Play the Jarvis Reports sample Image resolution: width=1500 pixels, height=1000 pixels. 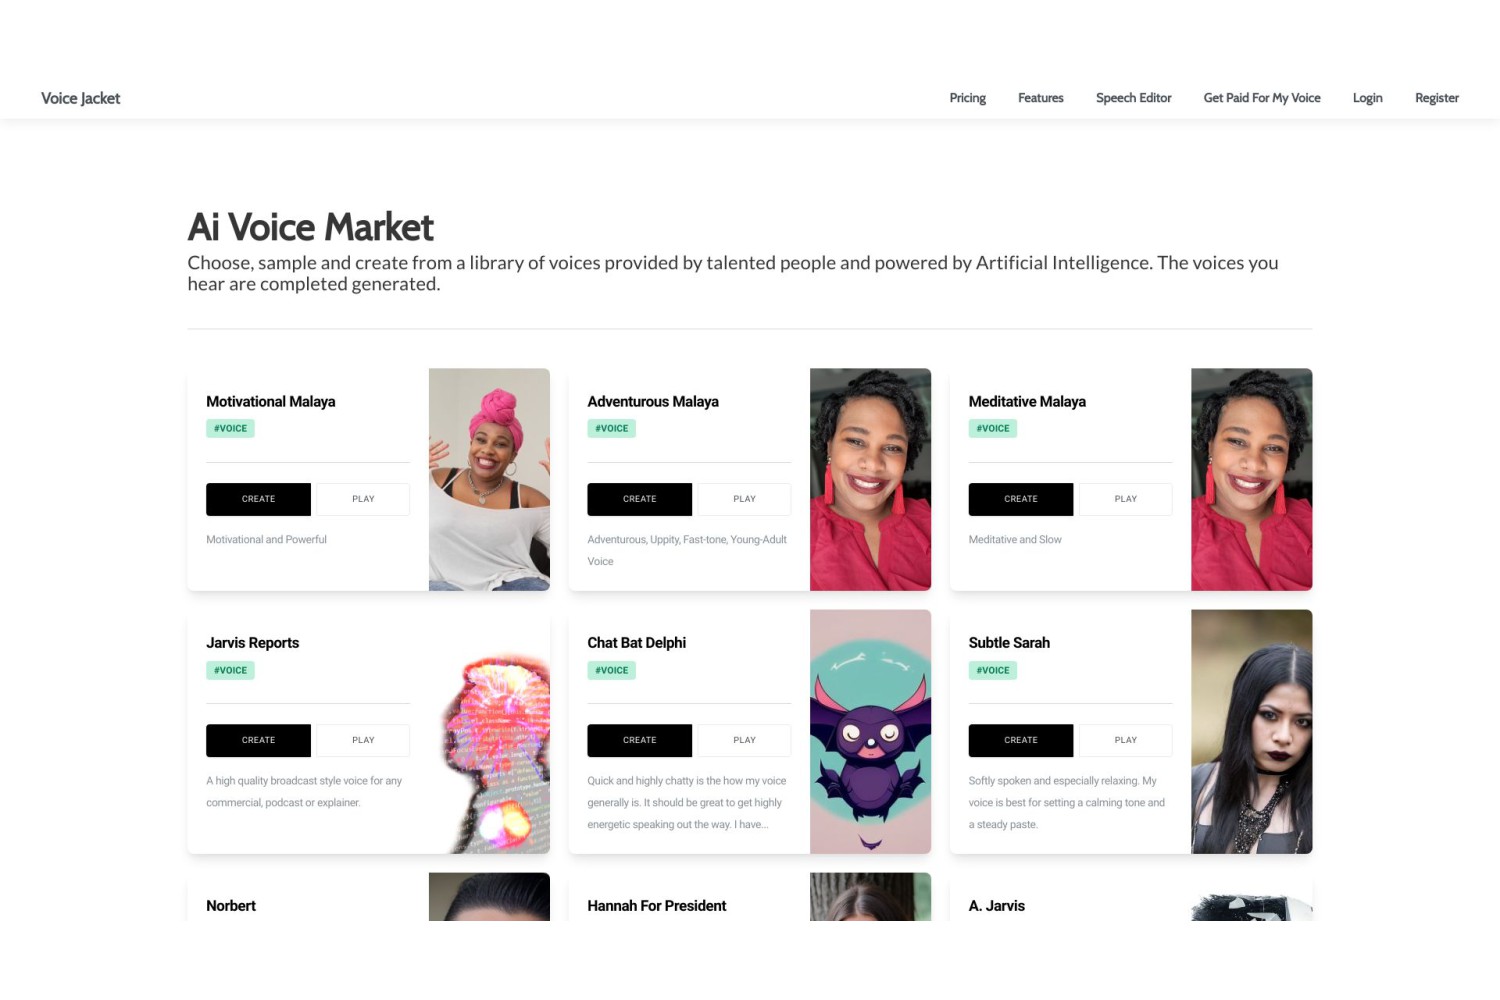click(363, 740)
